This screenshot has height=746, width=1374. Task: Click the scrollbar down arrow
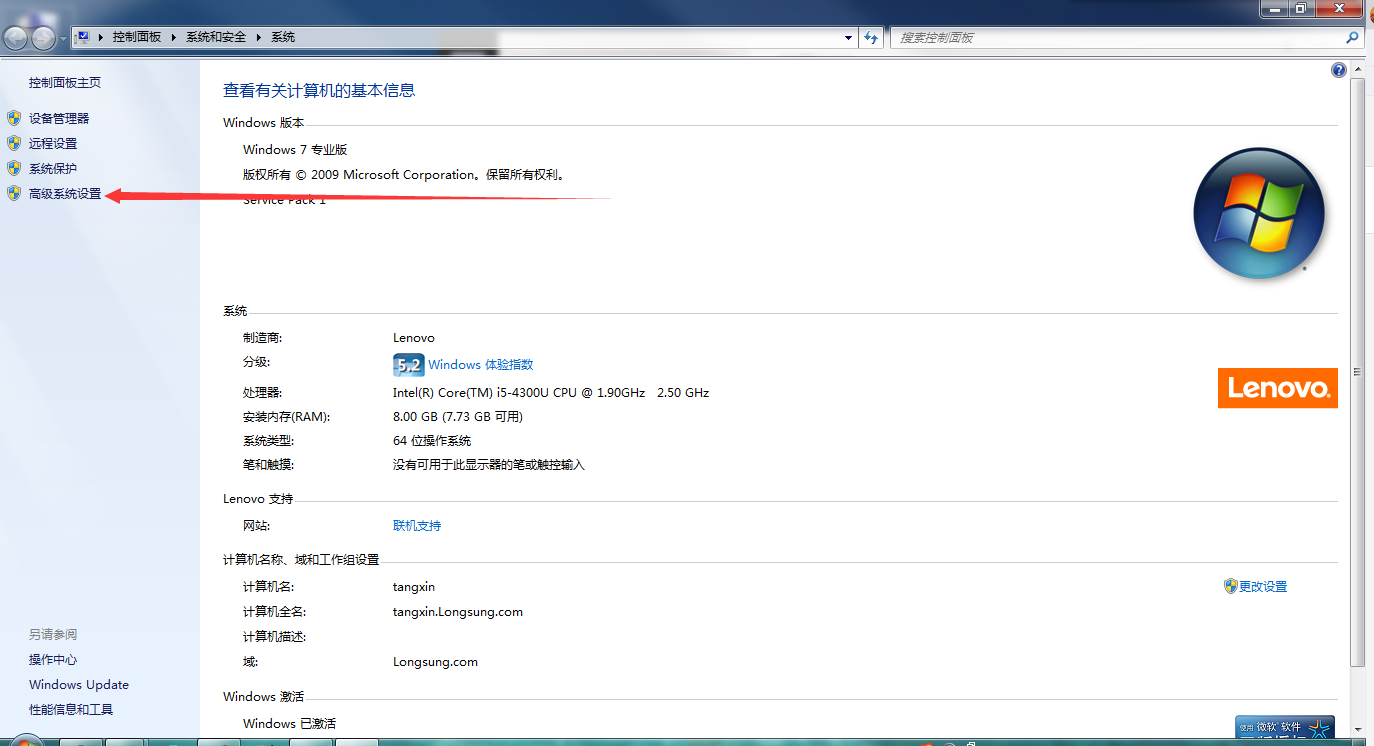[x=1357, y=729]
